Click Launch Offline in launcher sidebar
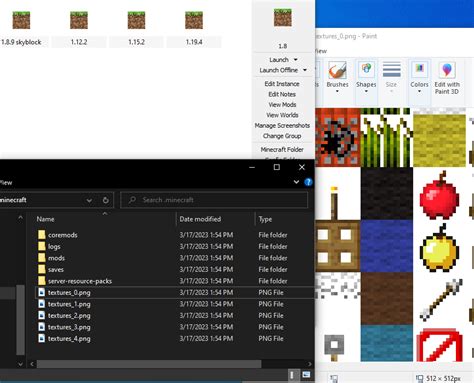Screen dimensions: 474x383 [279, 70]
